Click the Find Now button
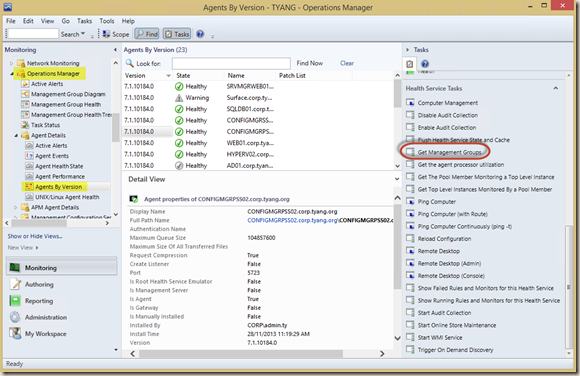 point(310,63)
